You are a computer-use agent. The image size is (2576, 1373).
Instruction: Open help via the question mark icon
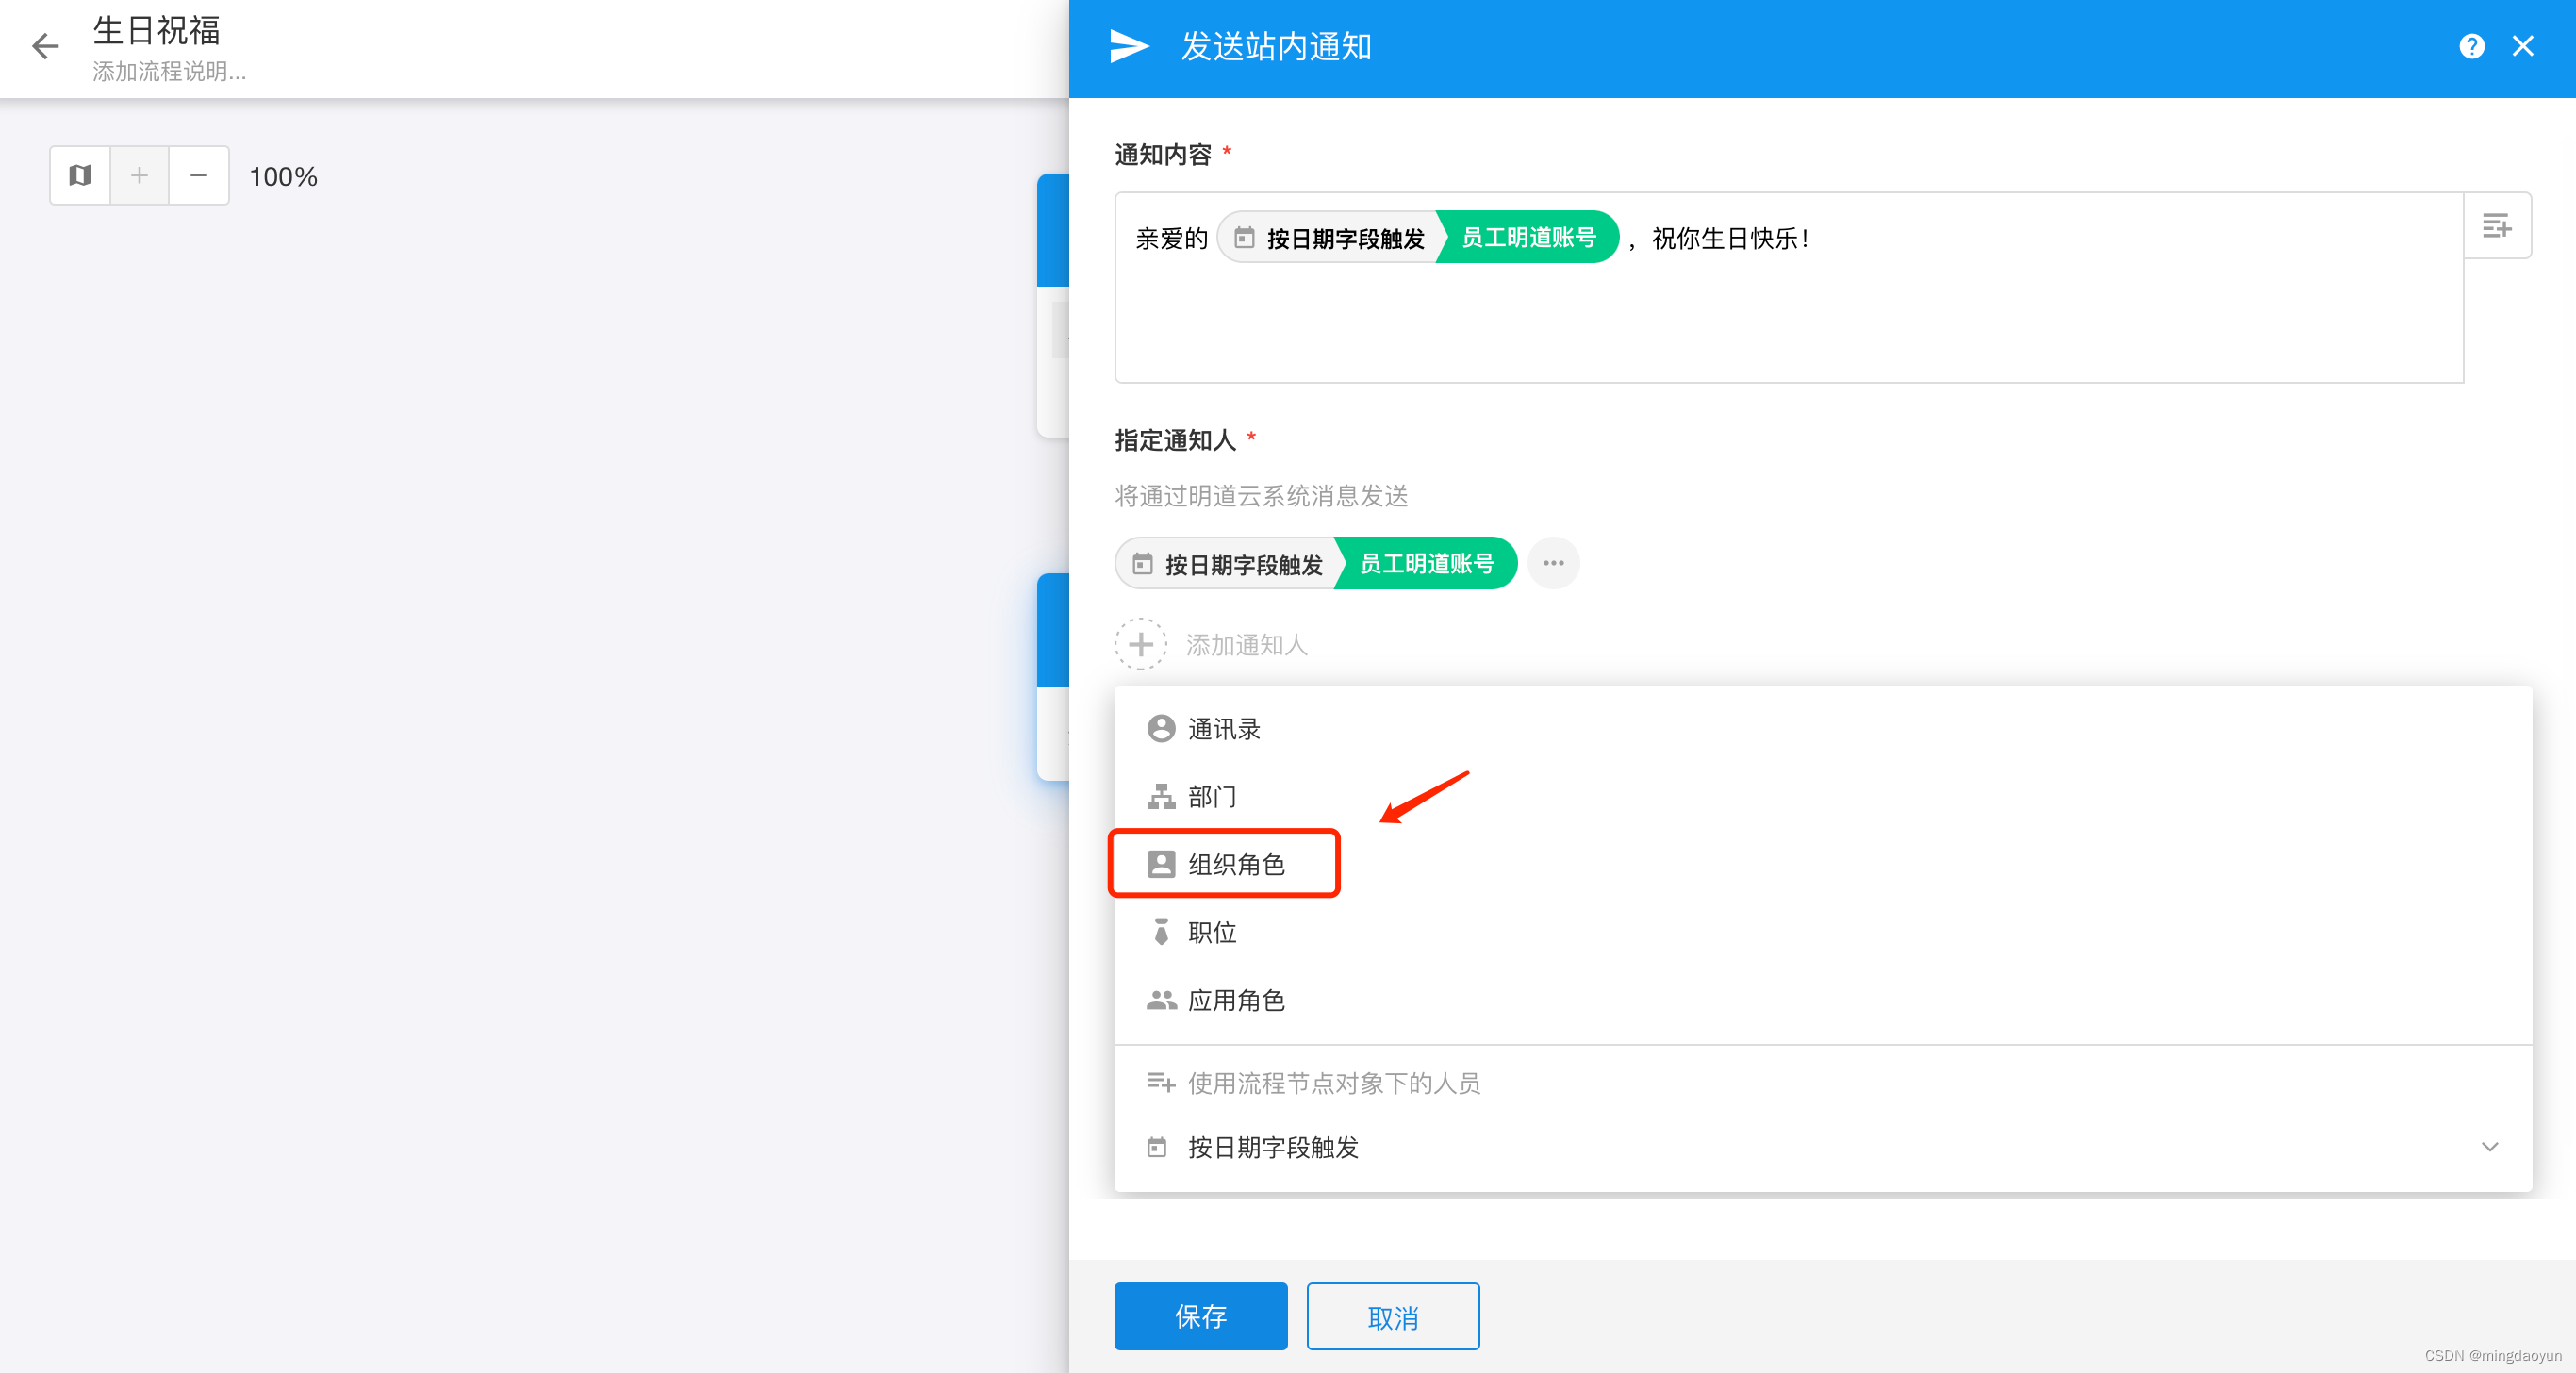pos(2471,45)
